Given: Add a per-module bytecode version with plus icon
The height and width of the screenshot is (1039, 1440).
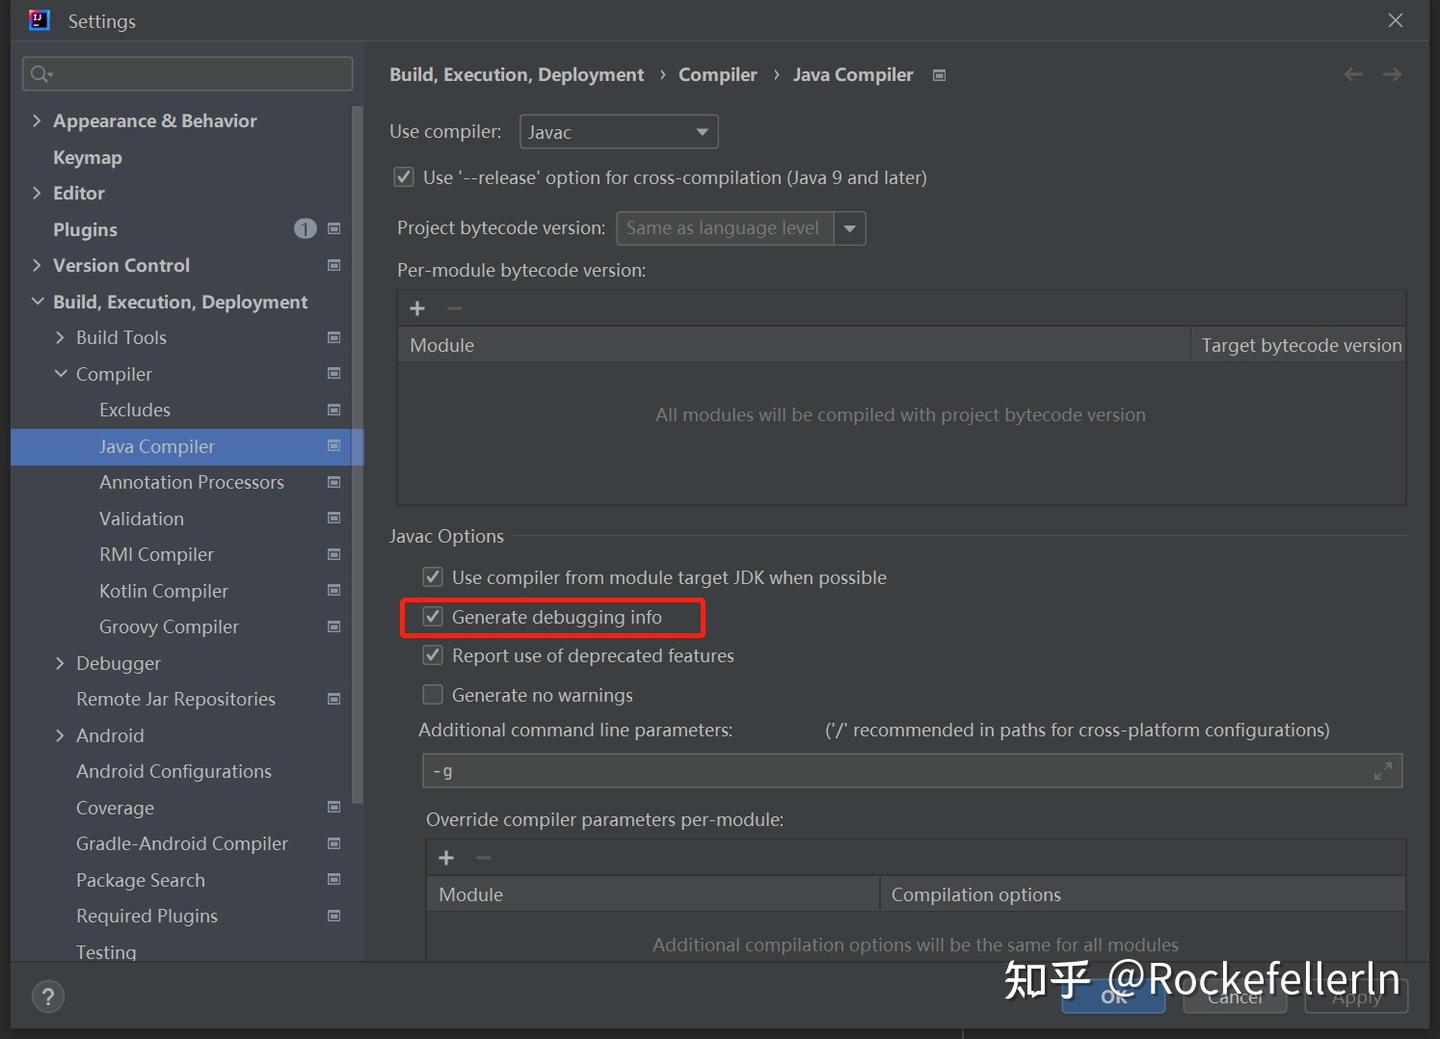Looking at the screenshot, I should (417, 308).
